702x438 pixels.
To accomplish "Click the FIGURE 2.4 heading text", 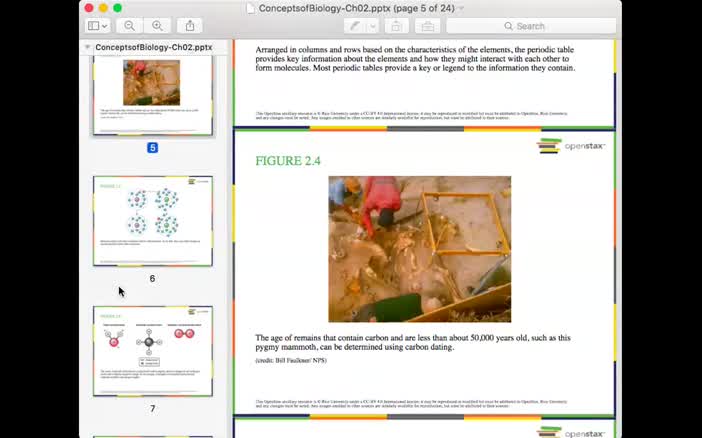I will click(x=288, y=161).
